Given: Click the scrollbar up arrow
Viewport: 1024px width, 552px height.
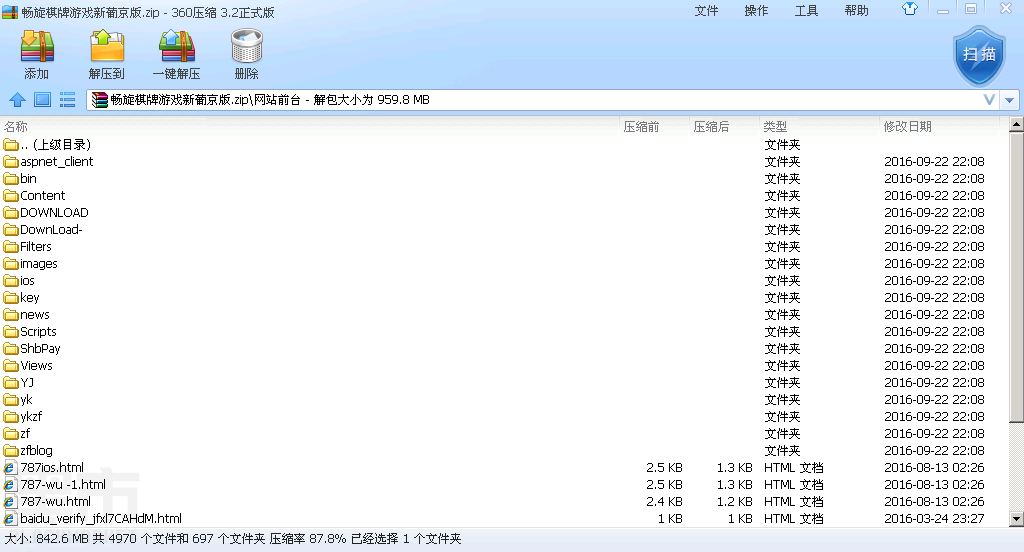Looking at the screenshot, I should [1016, 124].
